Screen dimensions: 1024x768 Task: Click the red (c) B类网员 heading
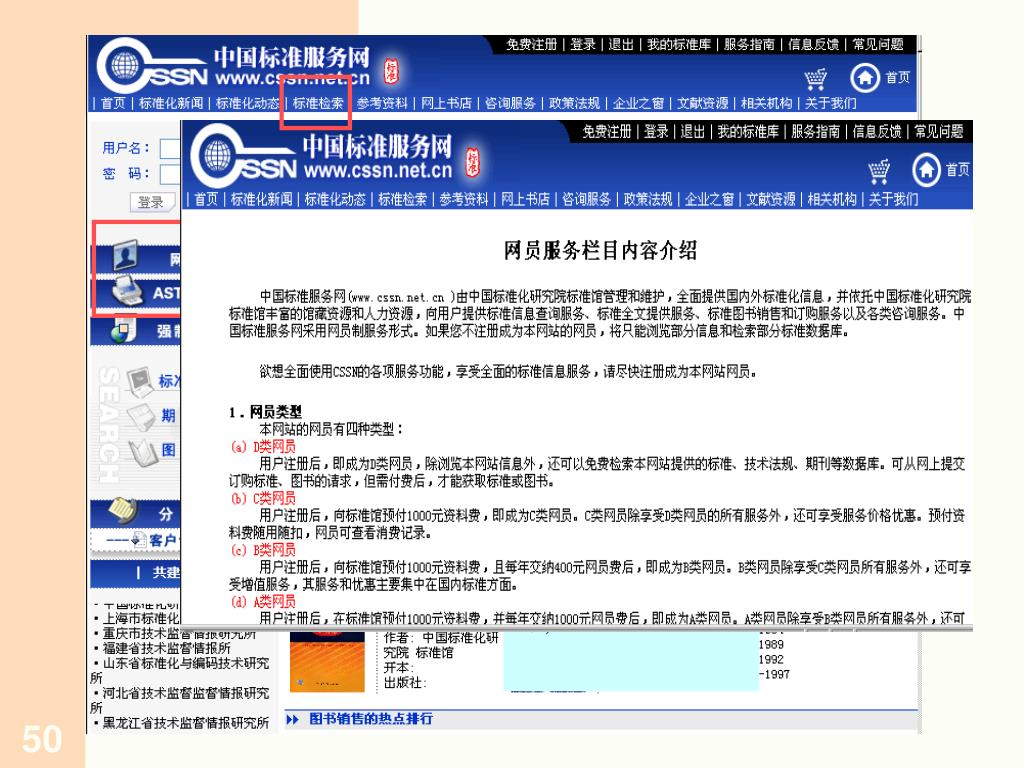coord(263,550)
